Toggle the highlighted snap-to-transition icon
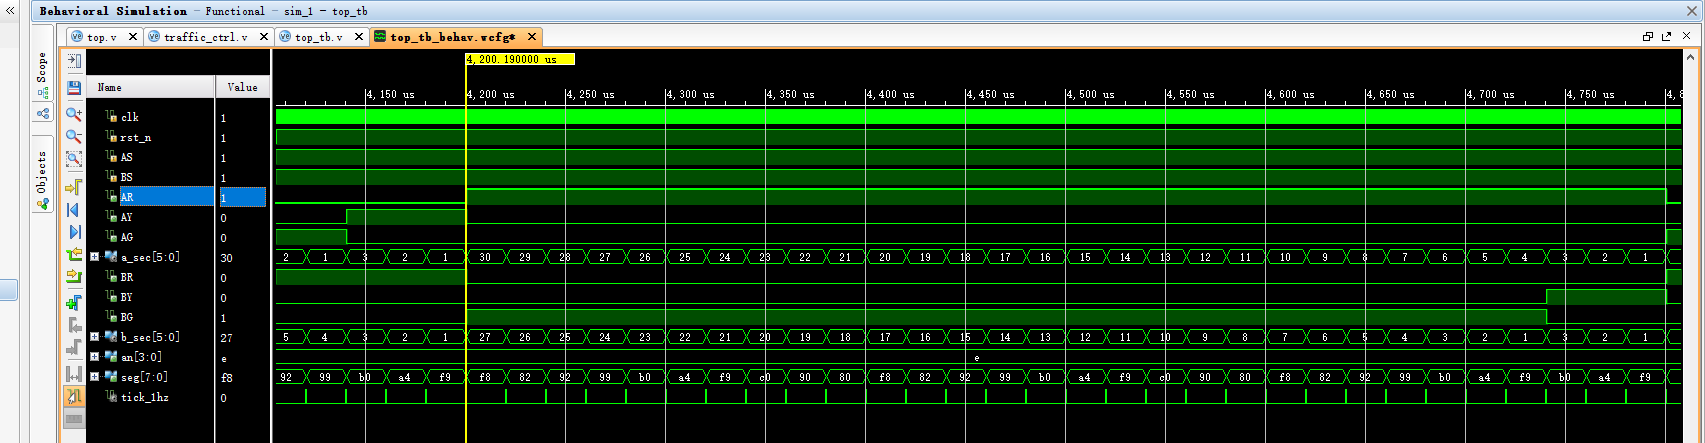The width and height of the screenshot is (1705, 443). click(74, 396)
